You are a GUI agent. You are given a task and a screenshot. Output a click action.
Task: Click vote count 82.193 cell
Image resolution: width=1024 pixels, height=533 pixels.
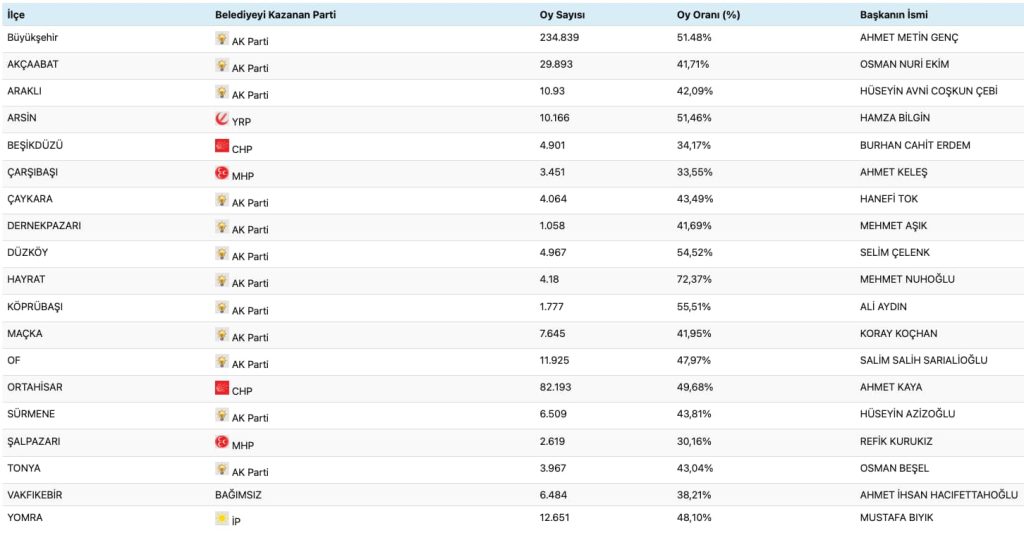coord(556,387)
